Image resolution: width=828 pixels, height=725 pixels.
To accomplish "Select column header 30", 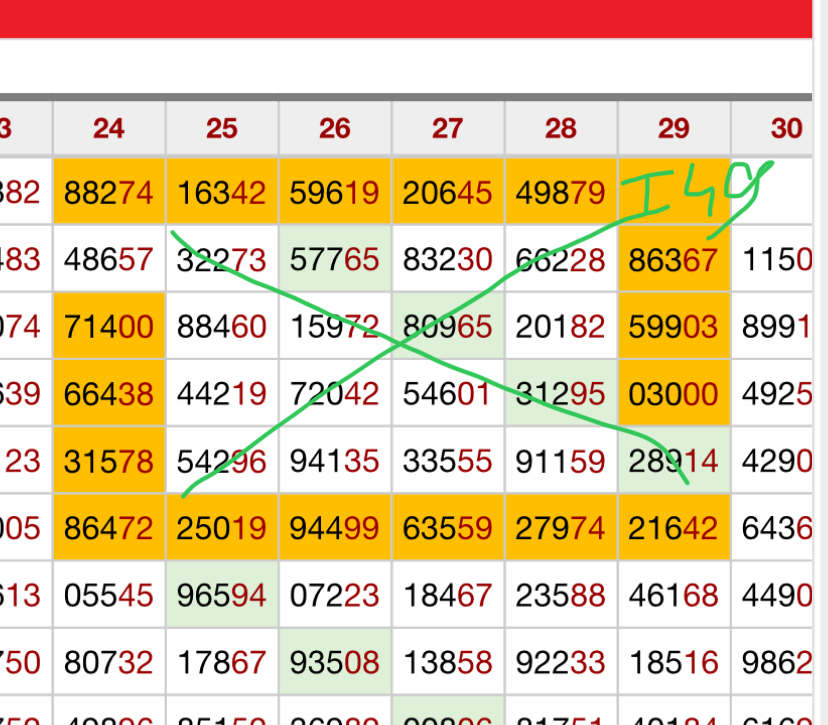I will click(786, 128).
